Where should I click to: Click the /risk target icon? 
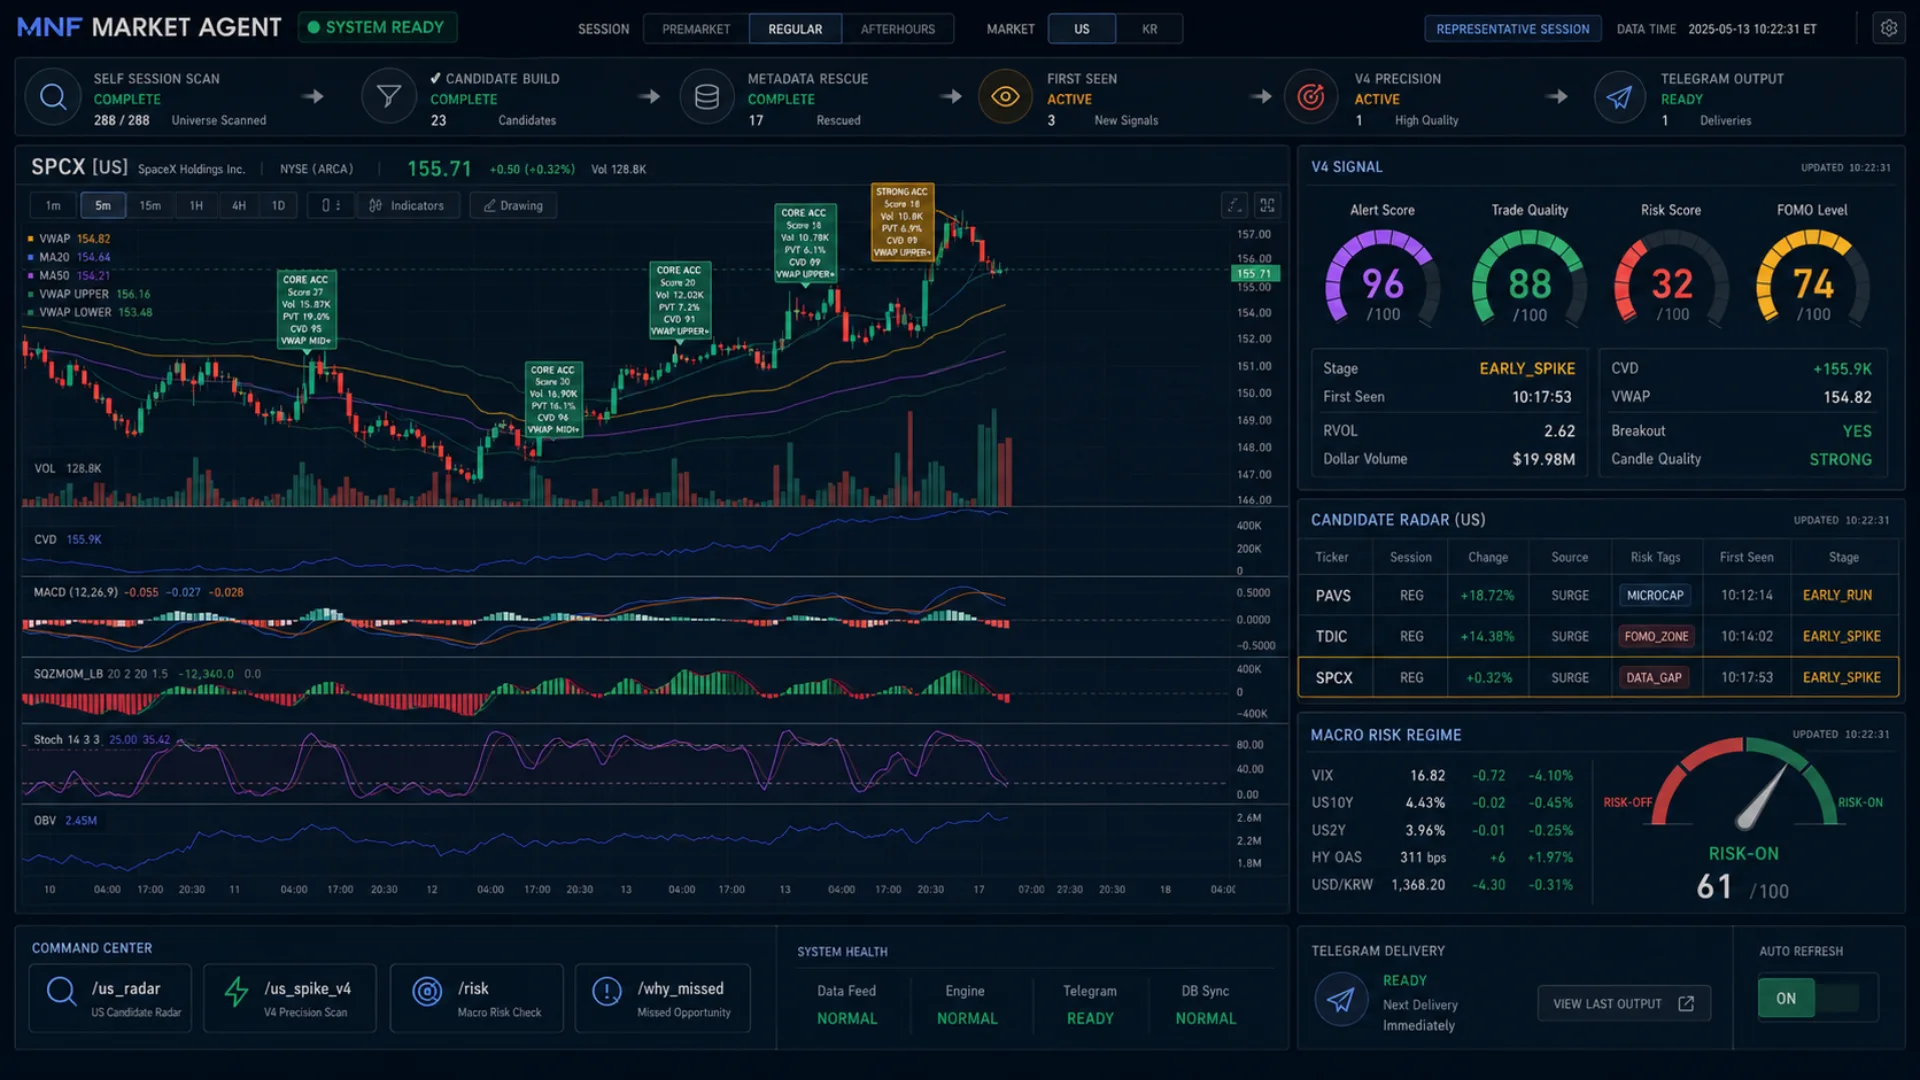[427, 991]
